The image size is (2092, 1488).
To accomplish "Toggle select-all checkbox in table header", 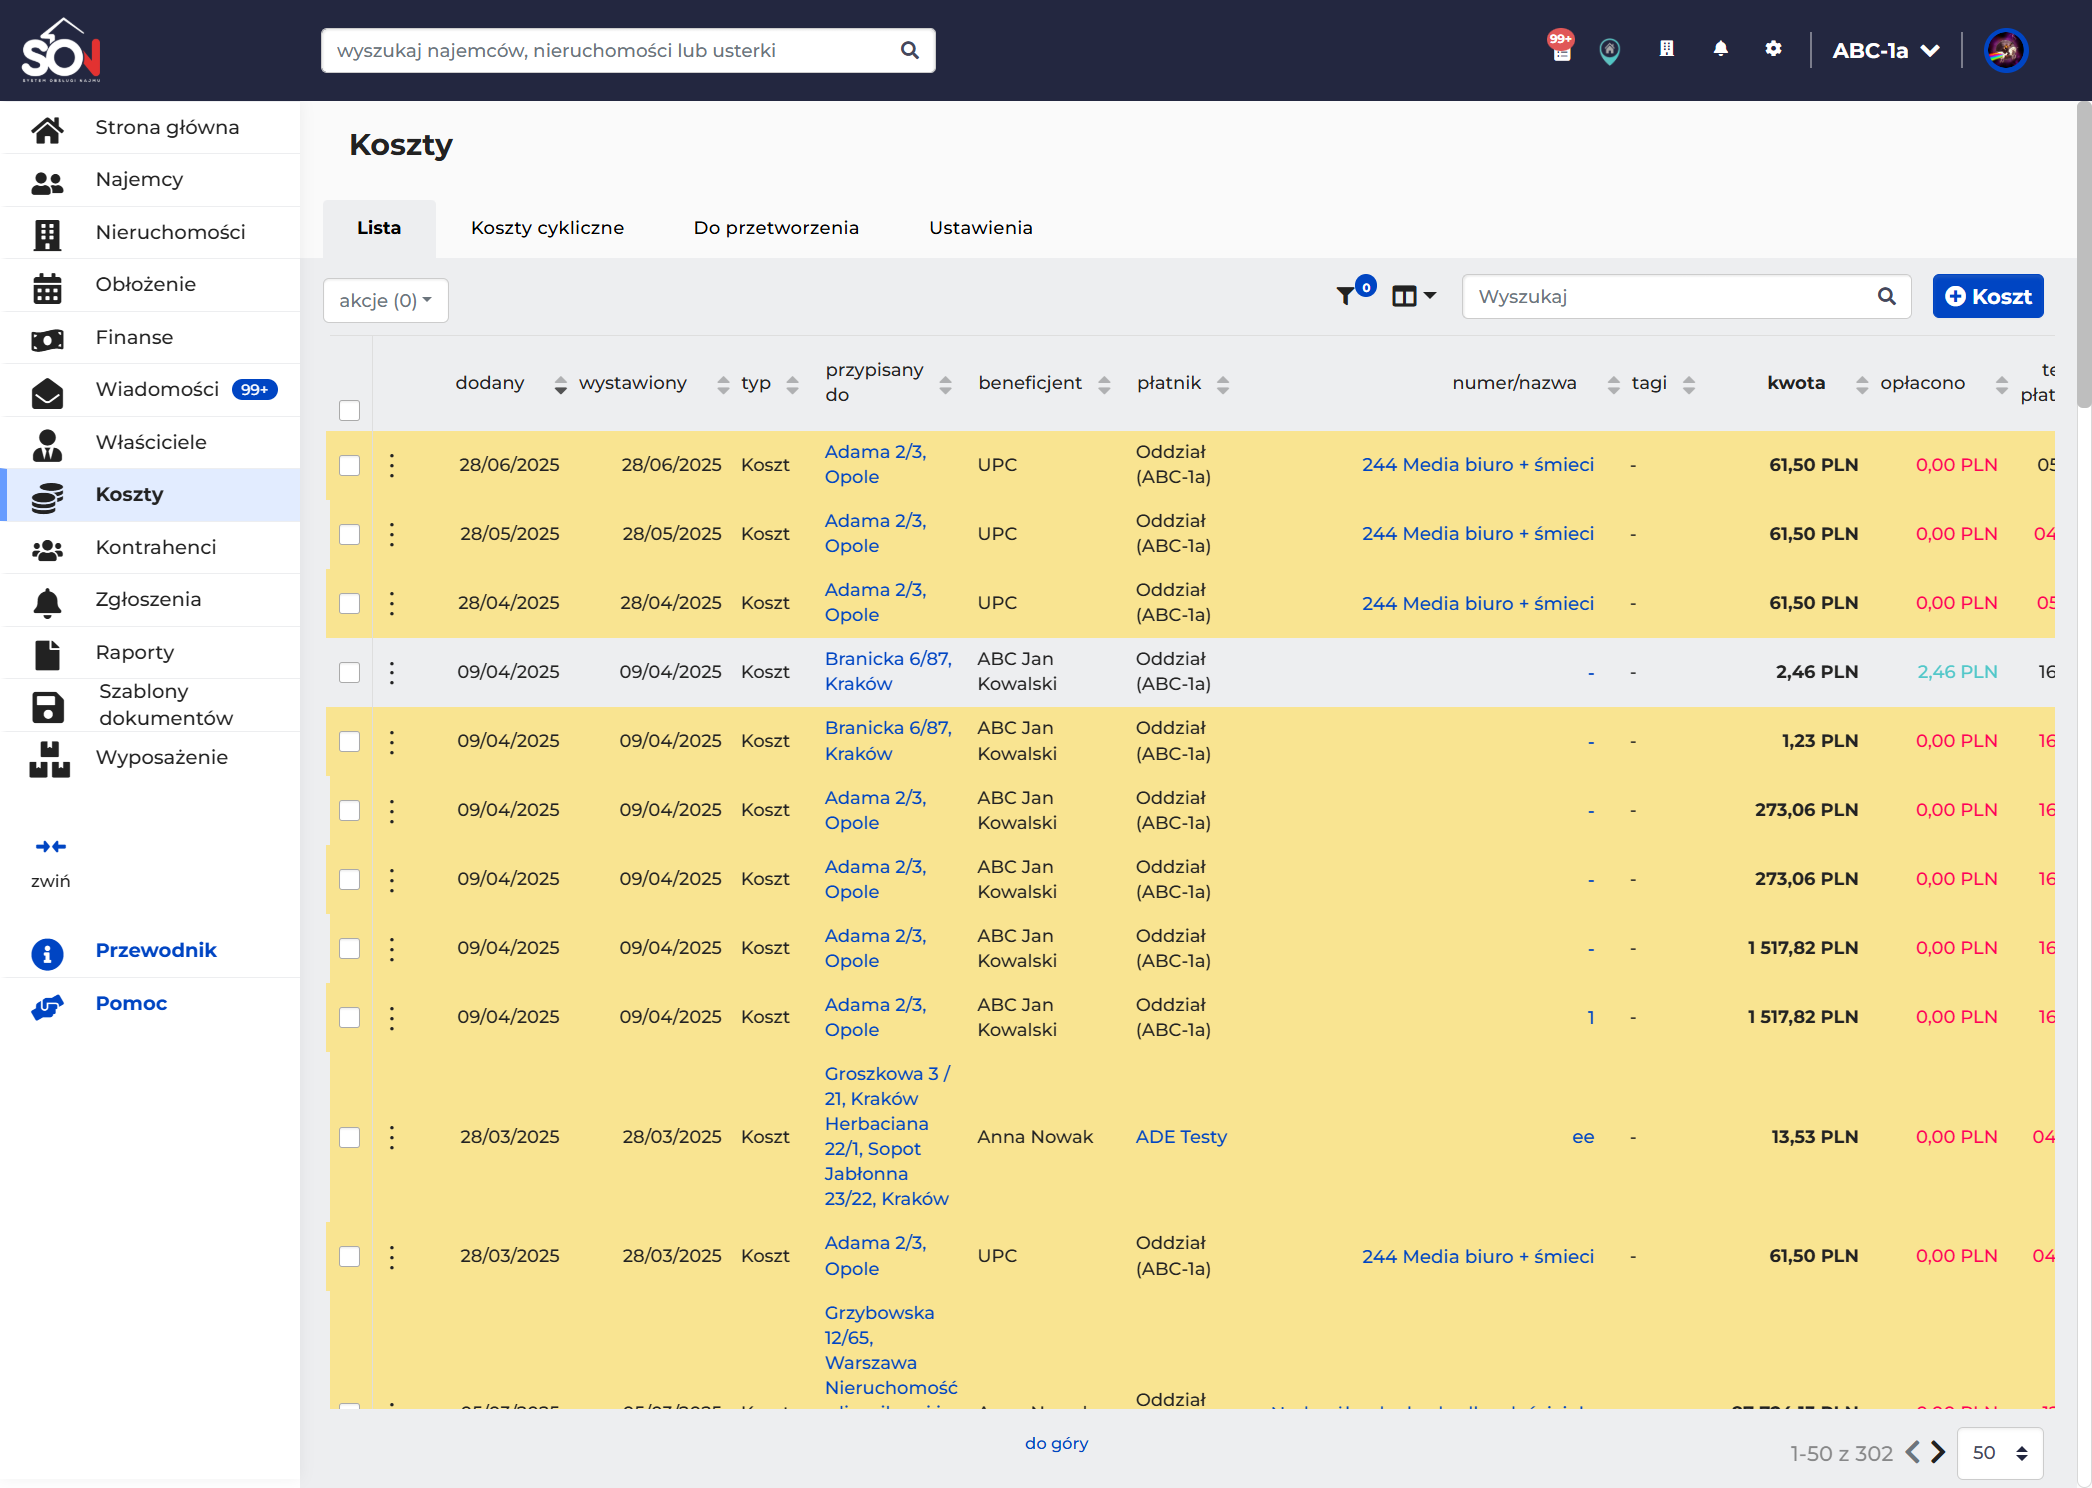I will (349, 410).
